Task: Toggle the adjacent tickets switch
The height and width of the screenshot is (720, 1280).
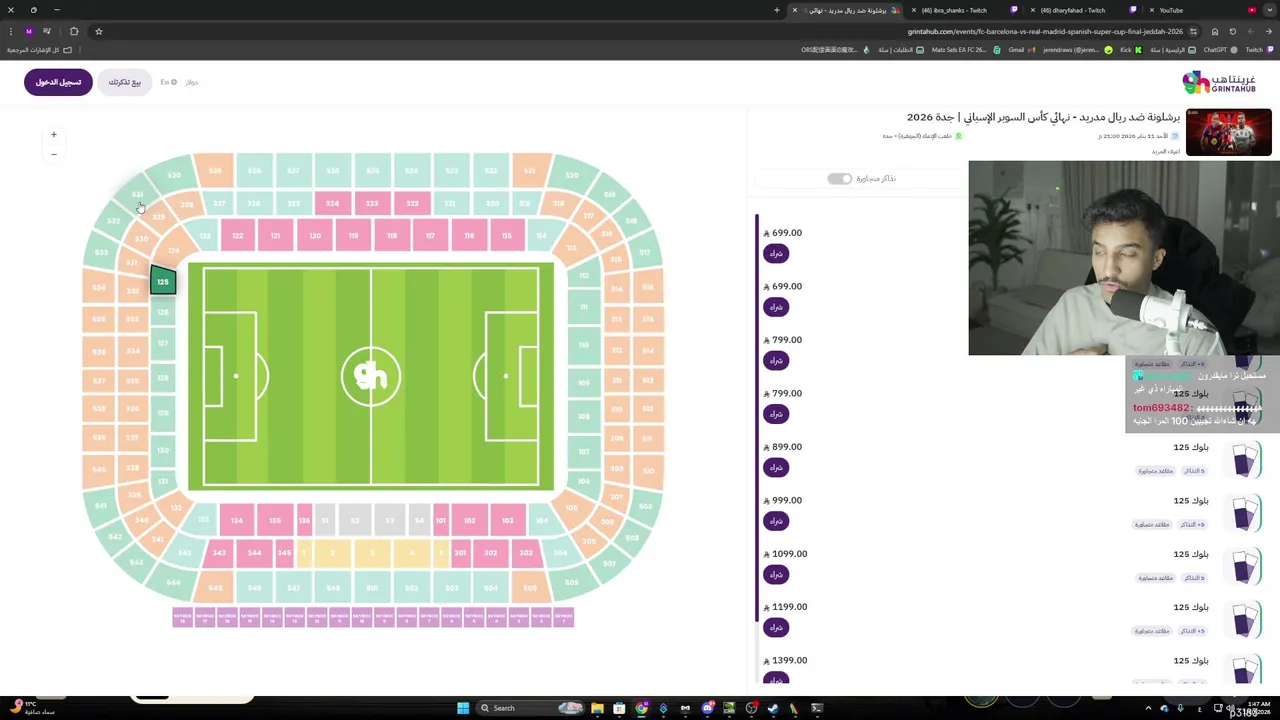Action: coord(839,178)
